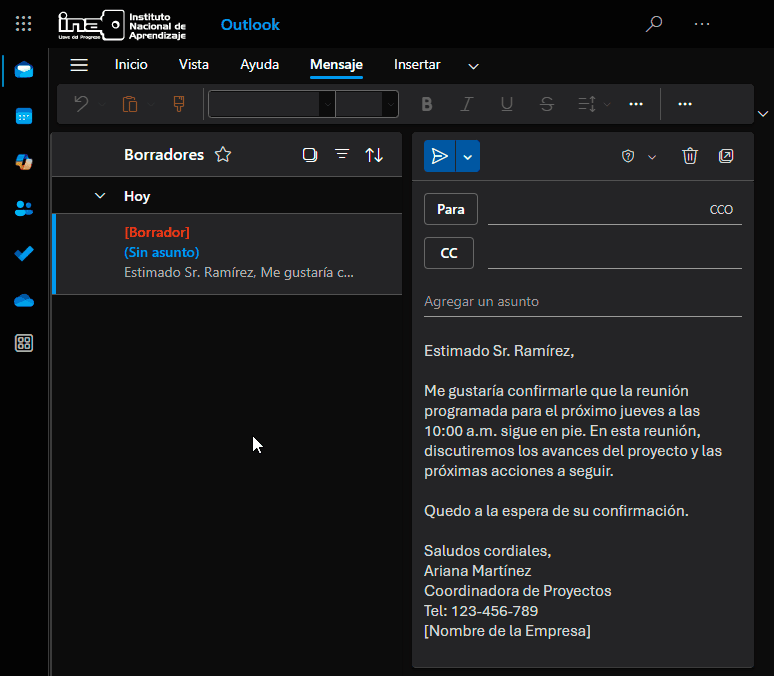Click the search magnifier icon
774x676 pixels.
click(654, 24)
